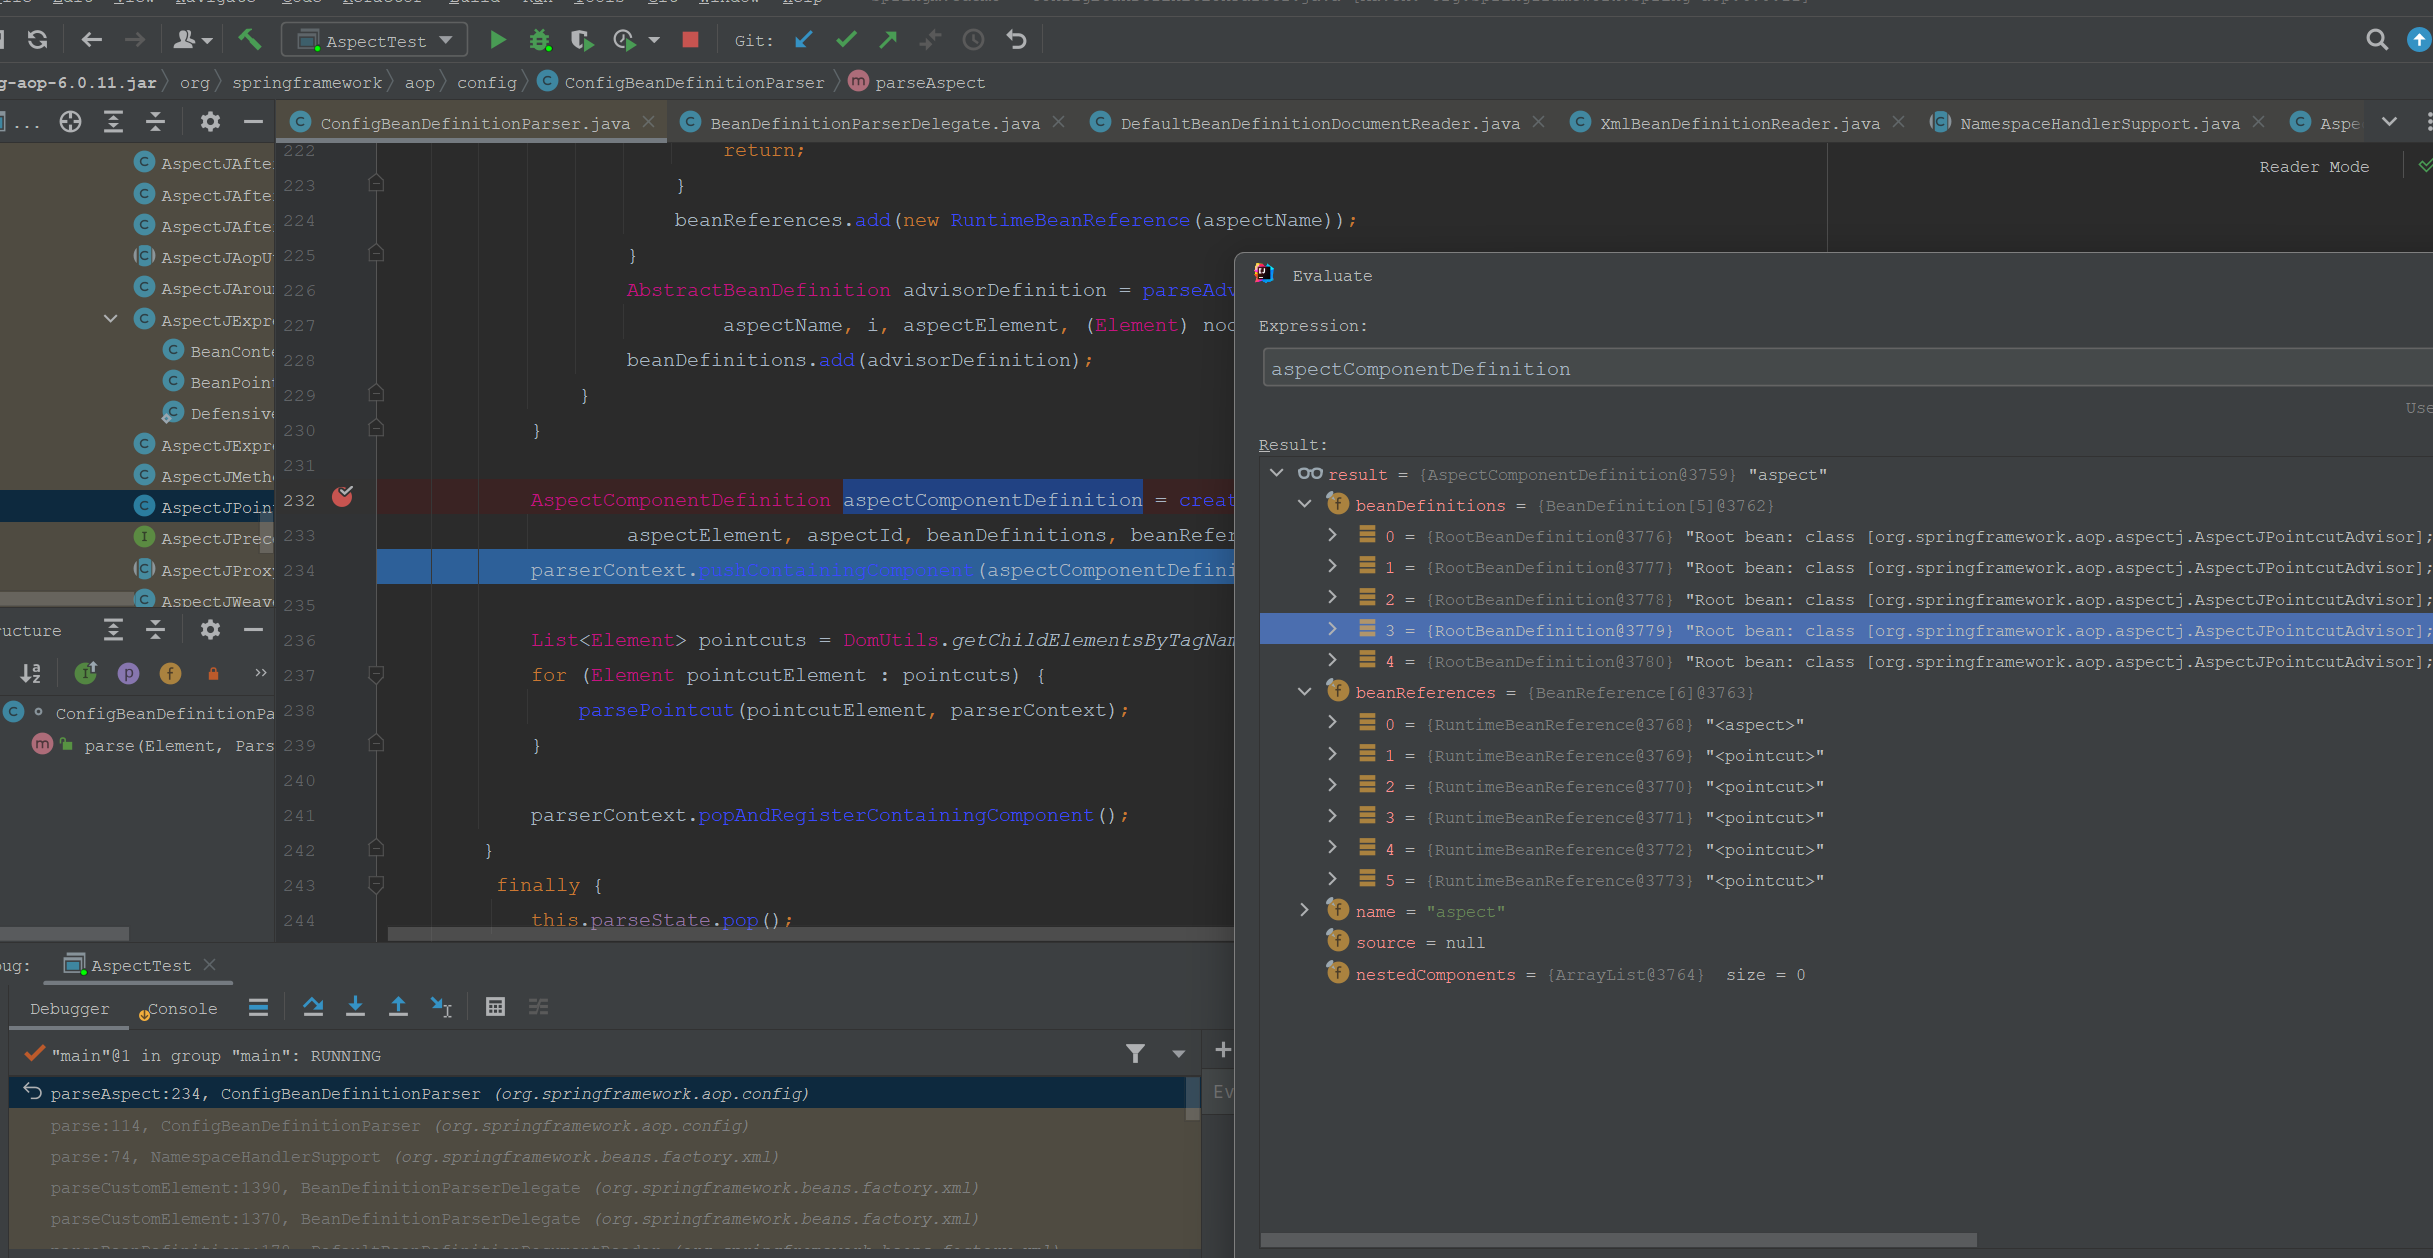Viewport: 2433px width, 1258px height.
Task: Toggle Show Properties filter in Structure
Action: 128,674
